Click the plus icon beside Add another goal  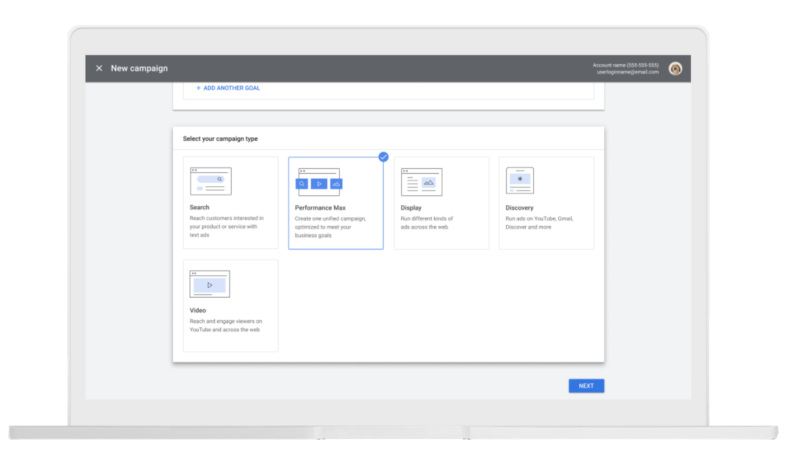[x=198, y=88]
